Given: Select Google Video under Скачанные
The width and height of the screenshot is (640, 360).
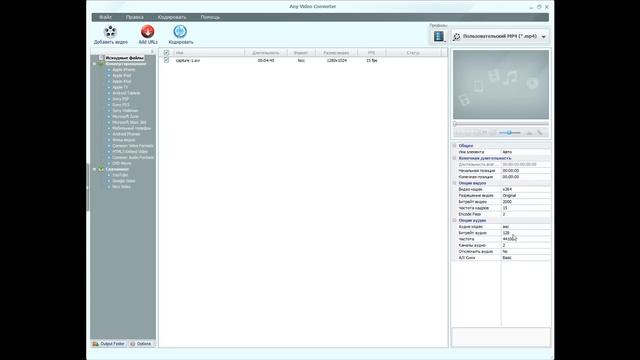Looking at the screenshot, I should tap(124, 181).
